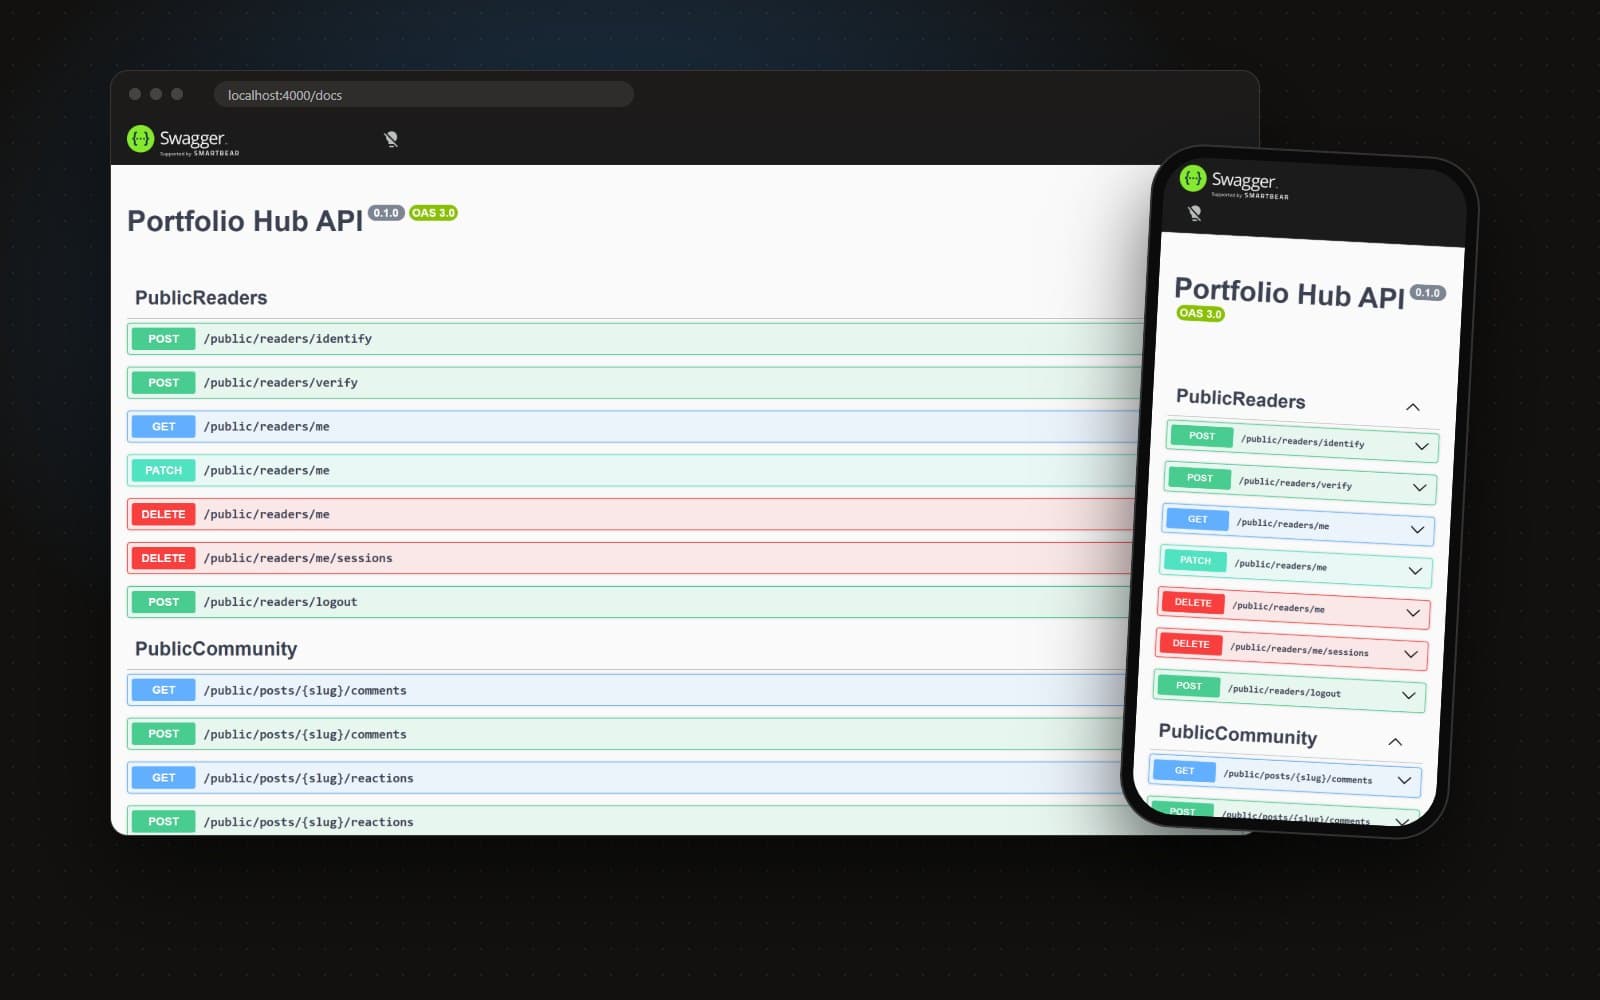This screenshot has height=1000, width=1600.
Task: Open DELETE /public/readers/me/sessions in desktop view
Action: [x=629, y=559]
